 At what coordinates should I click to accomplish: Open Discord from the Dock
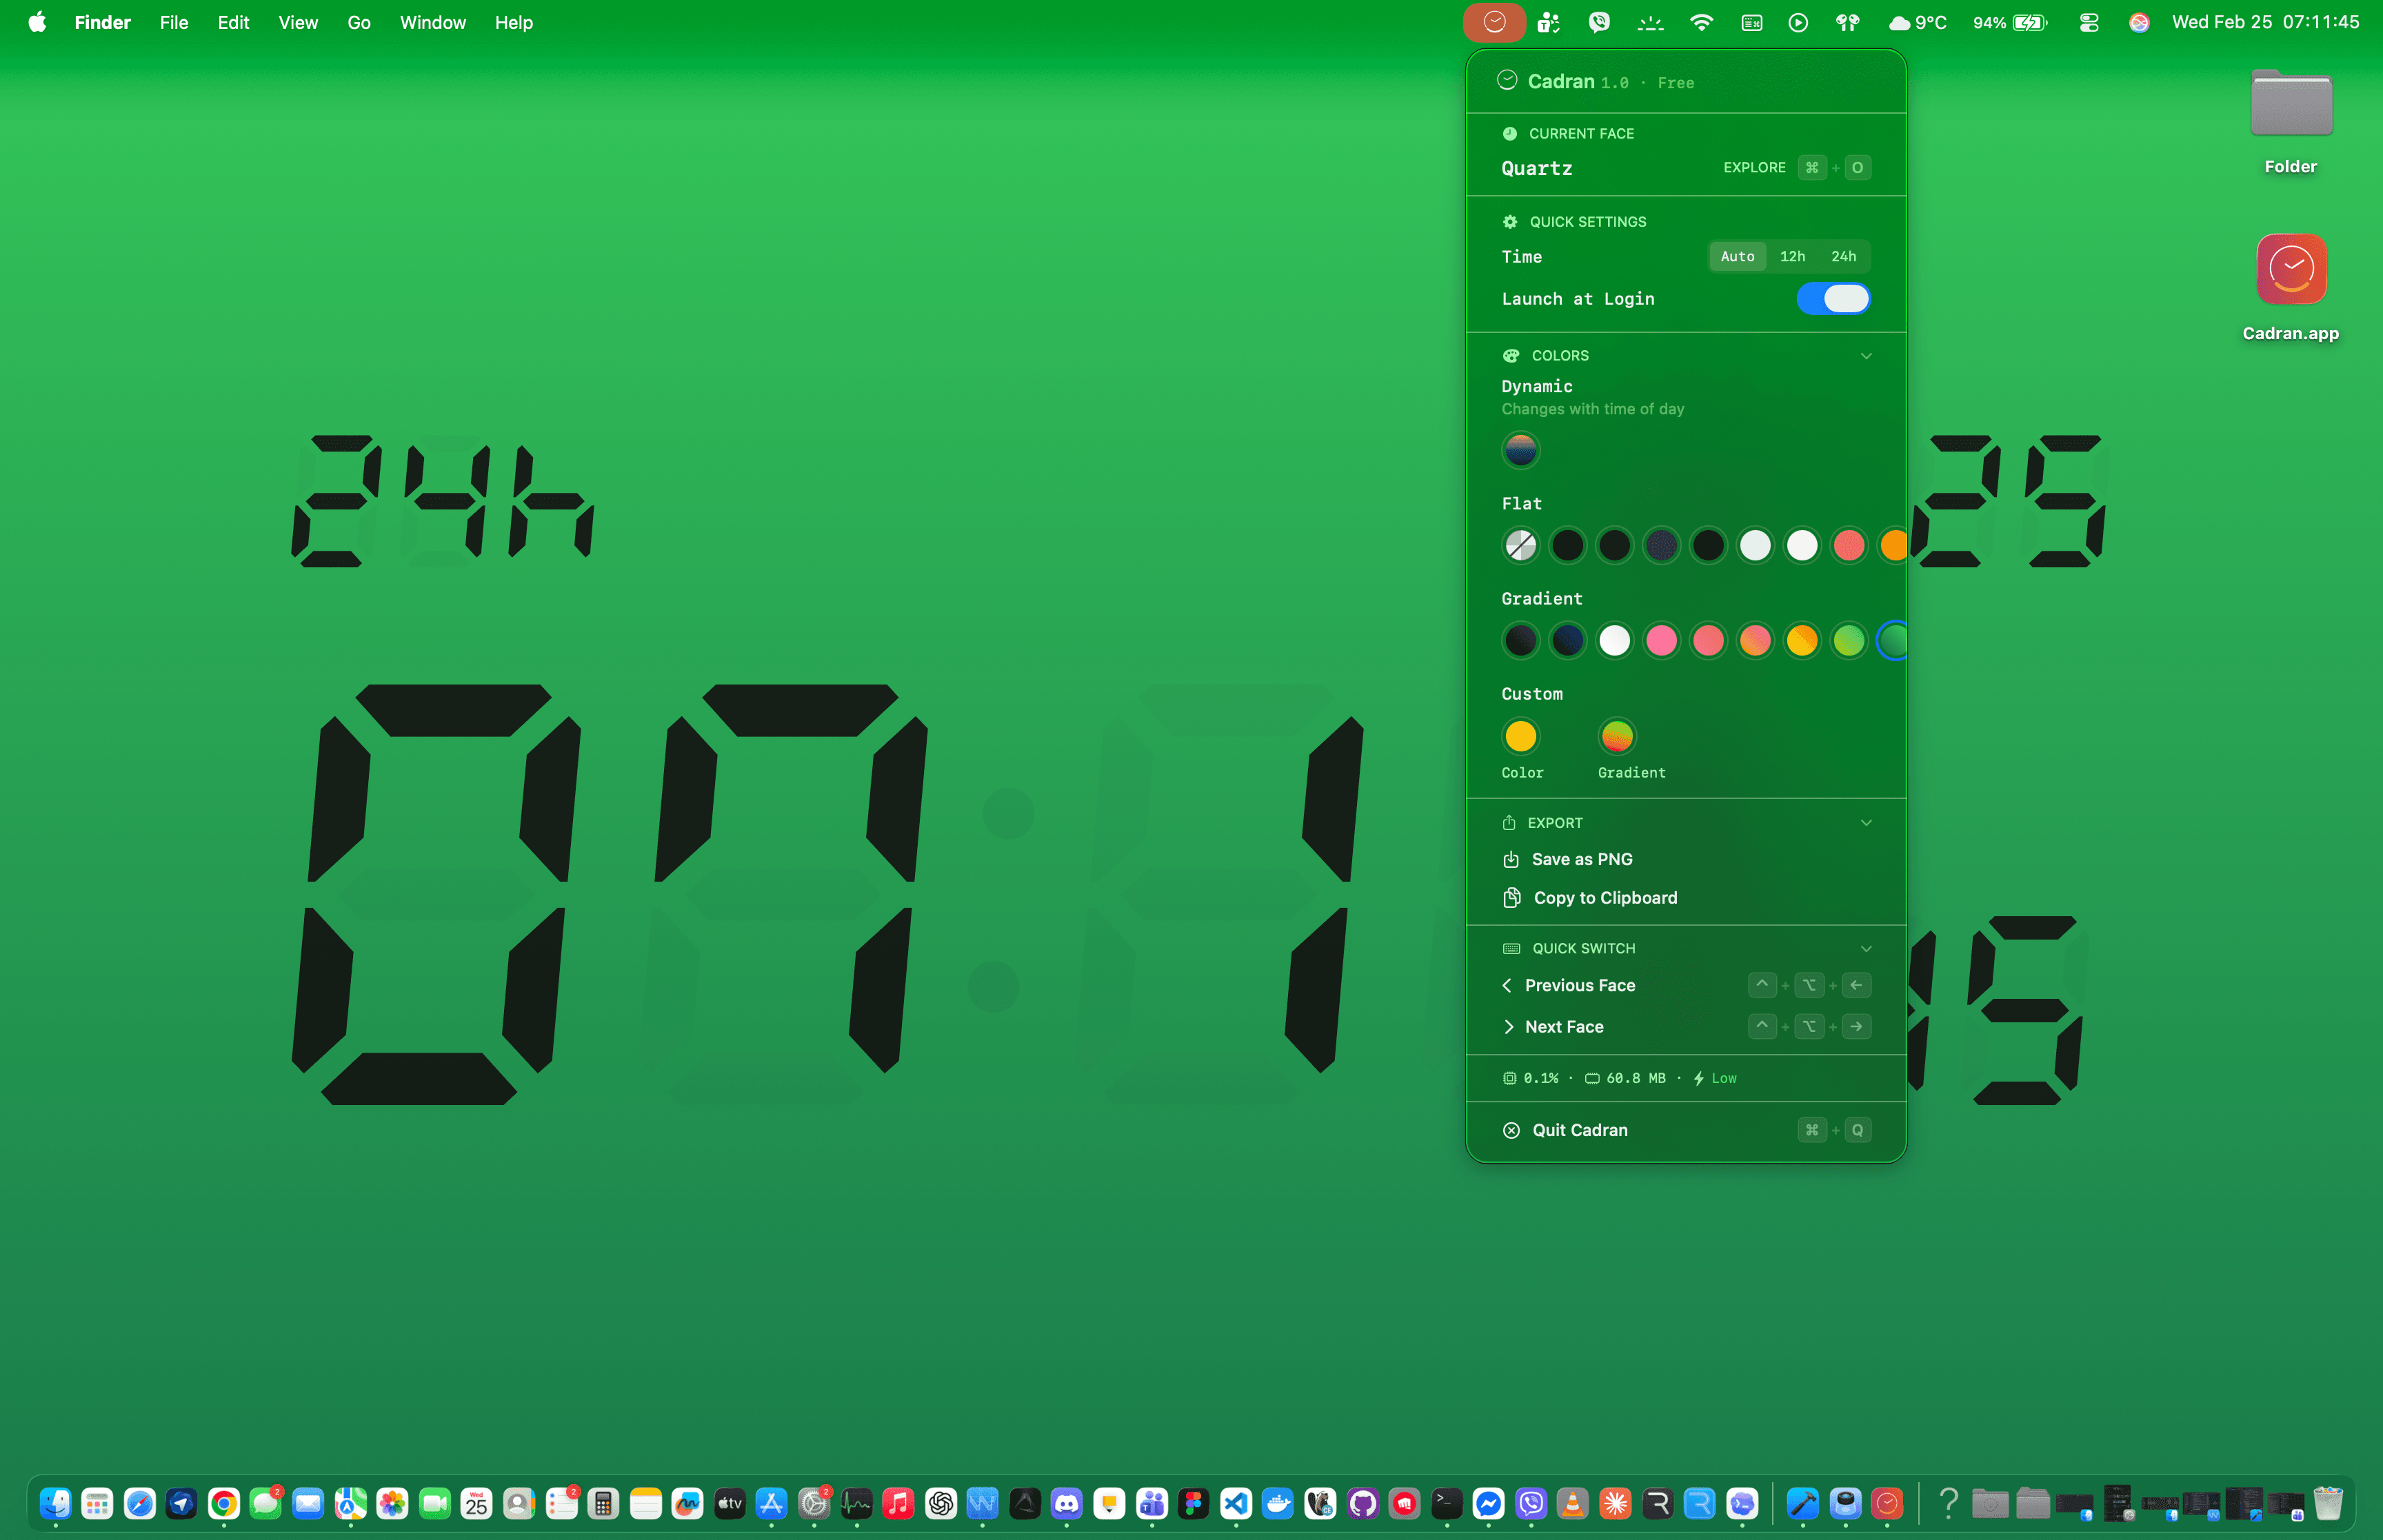pos(1068,1503)
